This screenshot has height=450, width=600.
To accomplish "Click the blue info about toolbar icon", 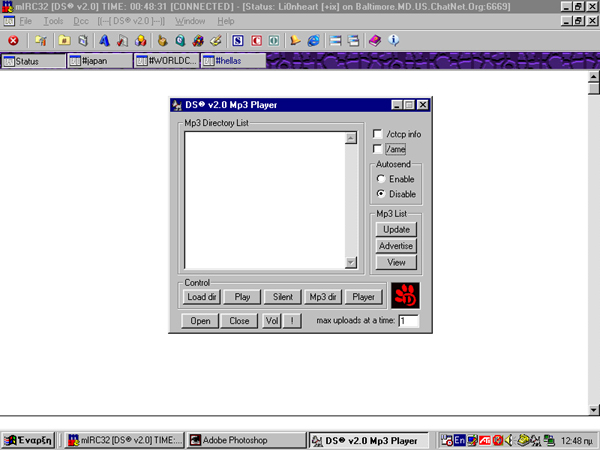I will [x=394, y=41].
